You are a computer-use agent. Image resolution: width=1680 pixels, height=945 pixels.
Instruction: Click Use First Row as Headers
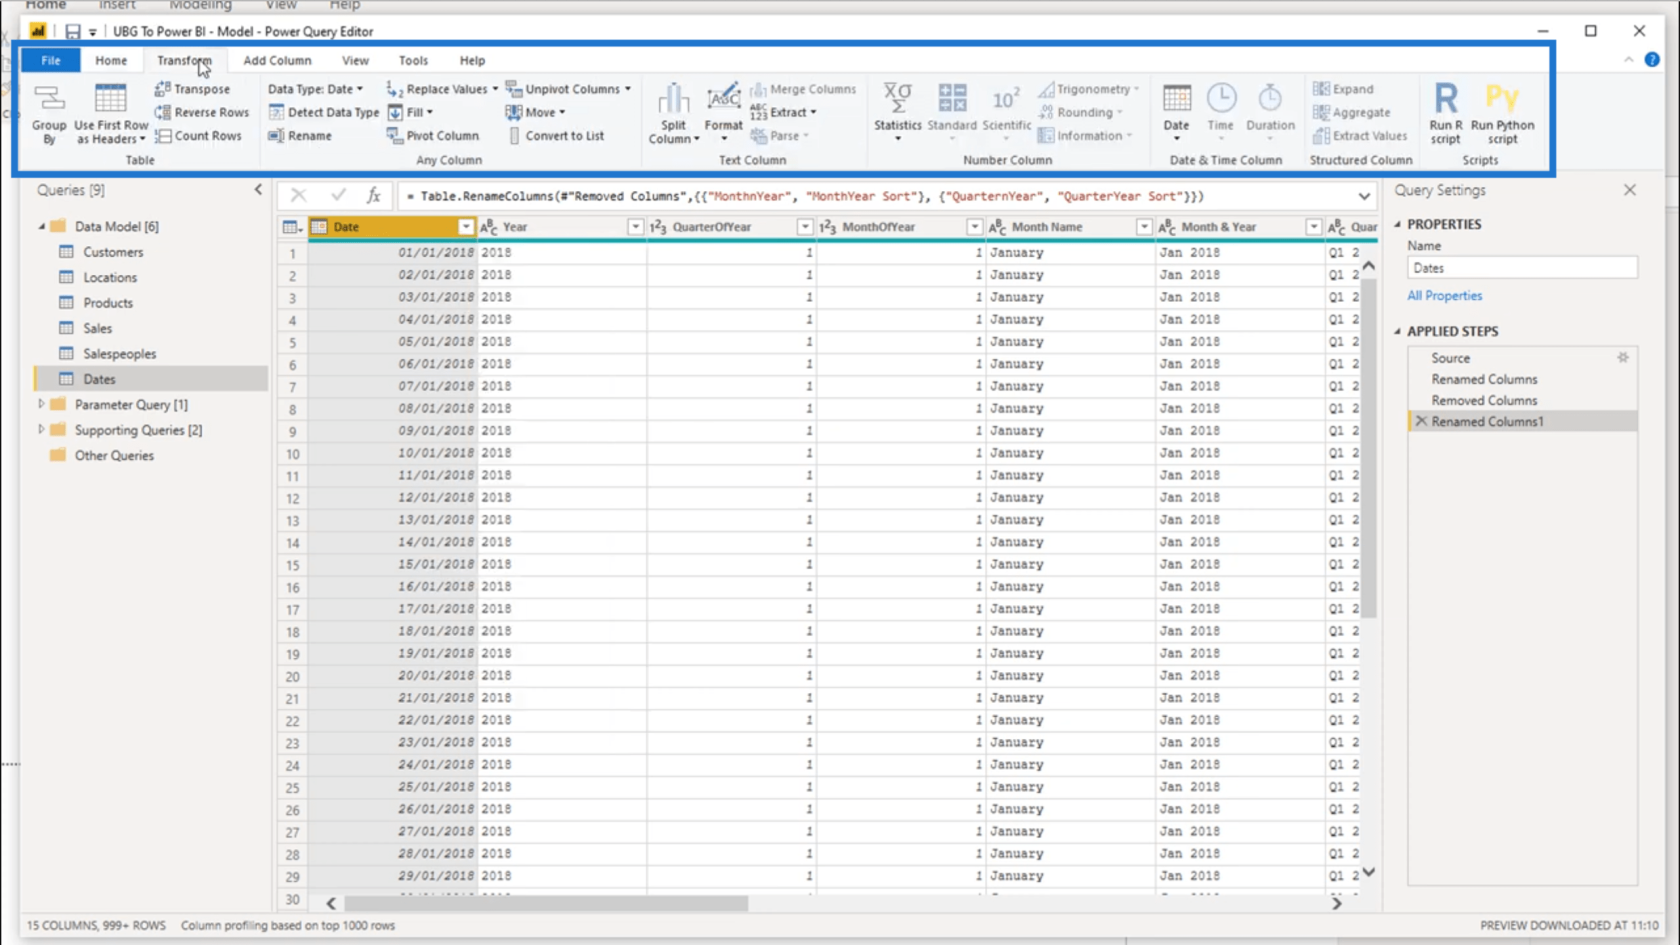click(111, 113)
